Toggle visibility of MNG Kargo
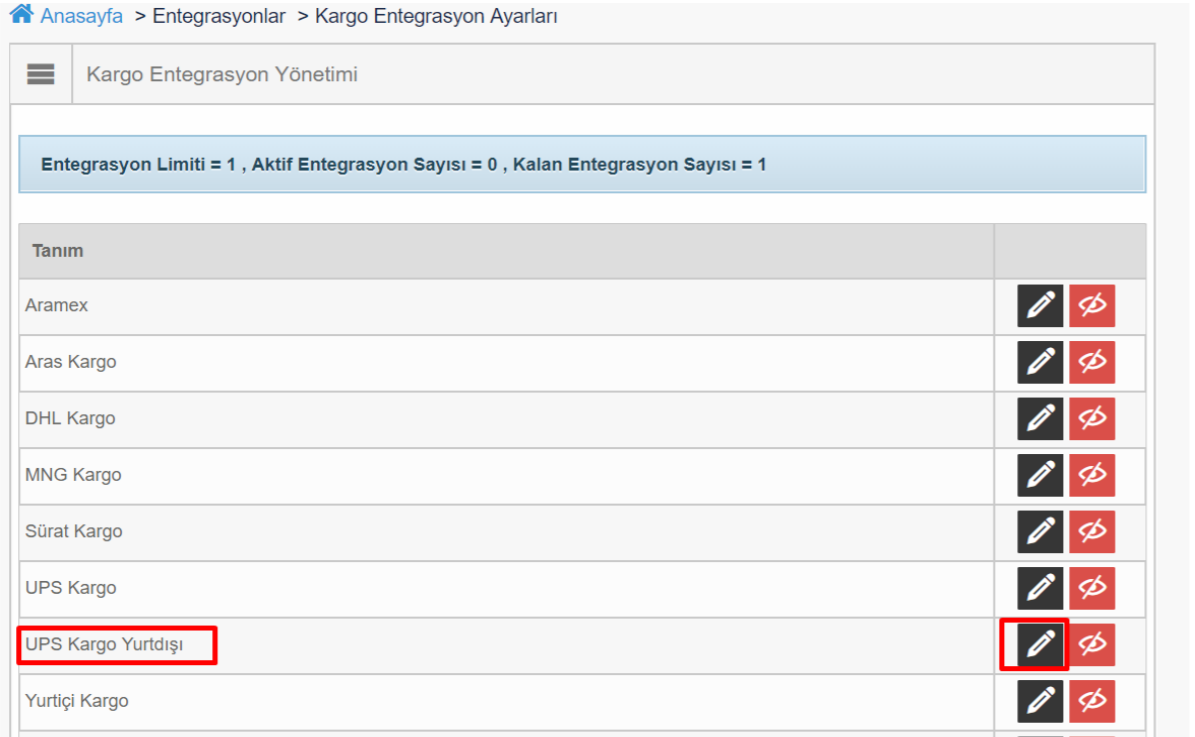Viewport: 1195px width, 737px height. coord(1091,475)
